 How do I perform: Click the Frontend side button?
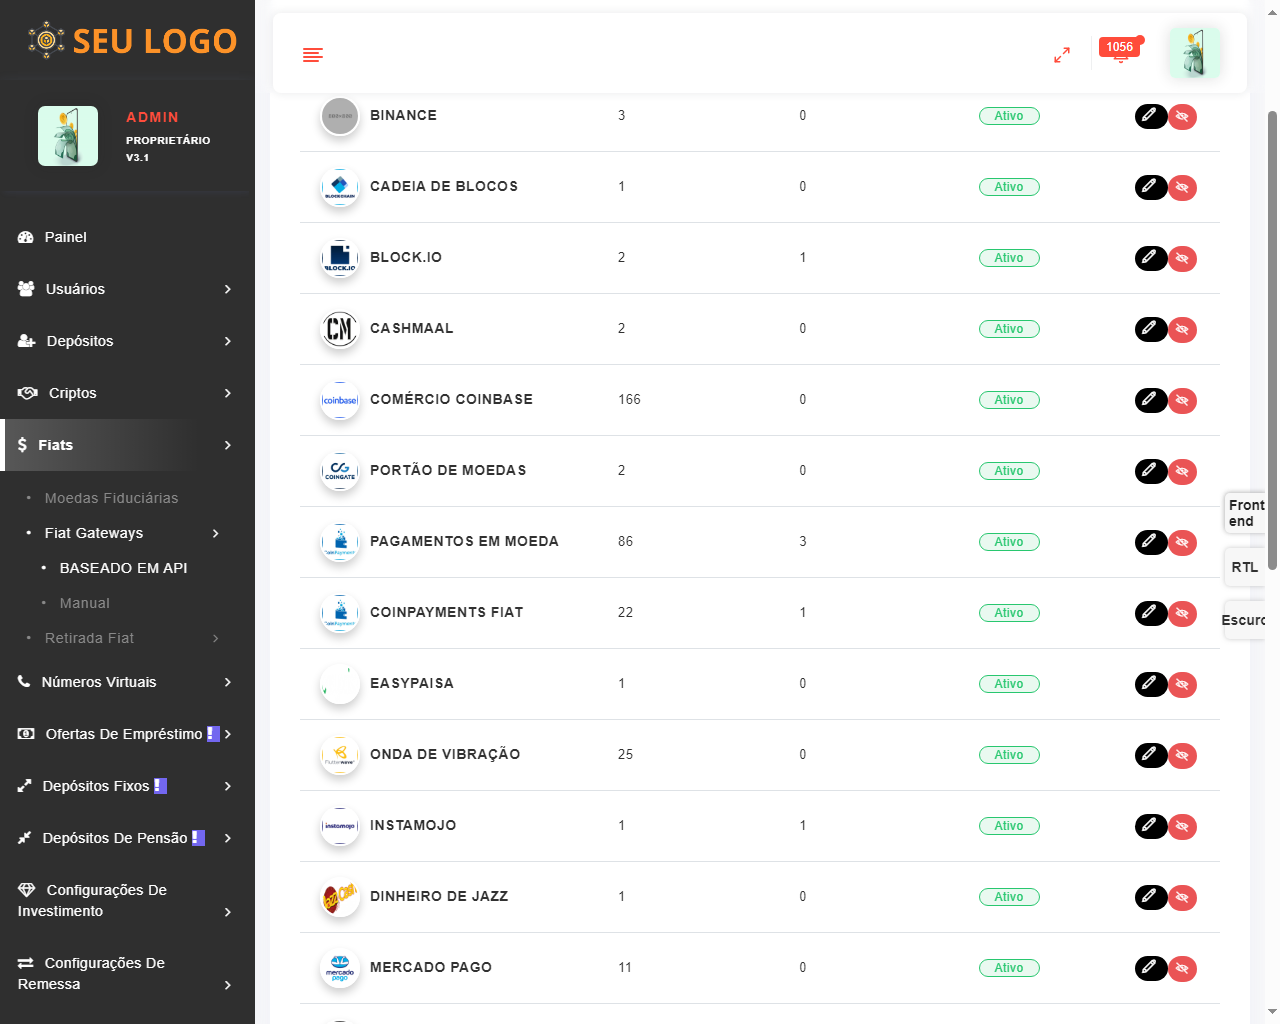click(1246, 513)
